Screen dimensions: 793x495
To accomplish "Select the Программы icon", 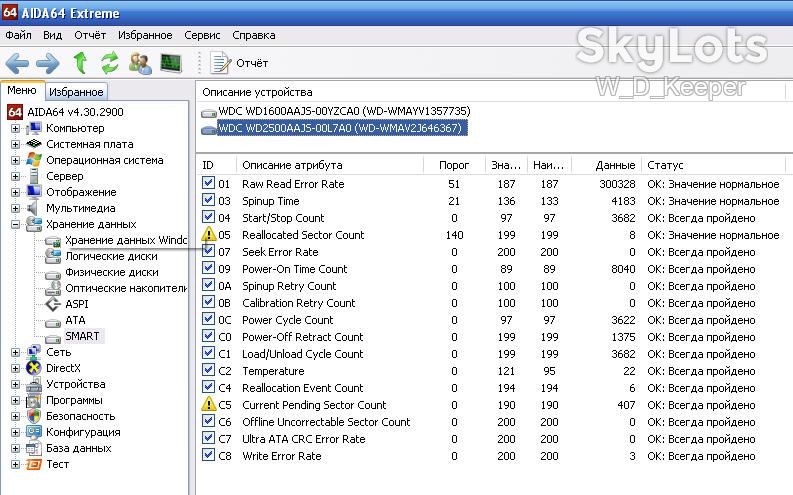I will pyautogui.click(x=34, y=400).
